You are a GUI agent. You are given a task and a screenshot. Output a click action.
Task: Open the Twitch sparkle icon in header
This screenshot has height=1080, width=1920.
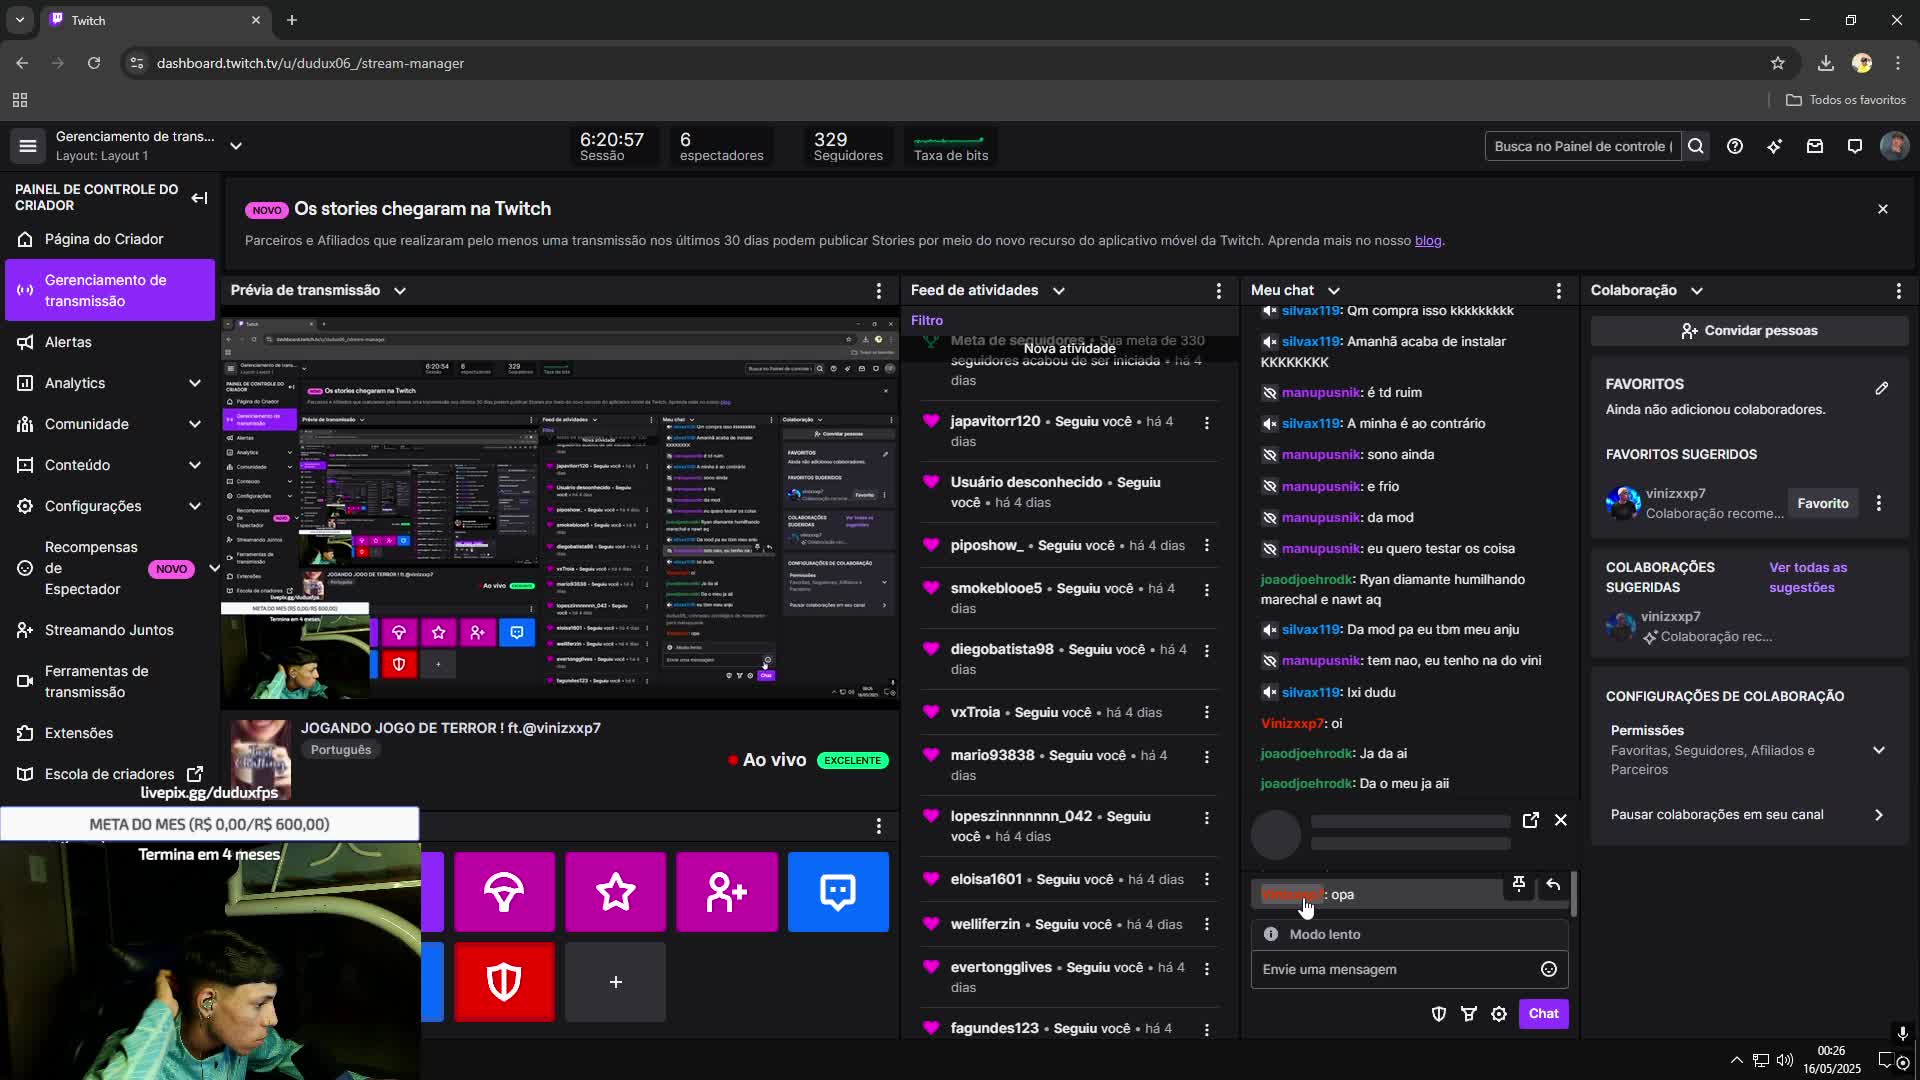coord(1774,146)
